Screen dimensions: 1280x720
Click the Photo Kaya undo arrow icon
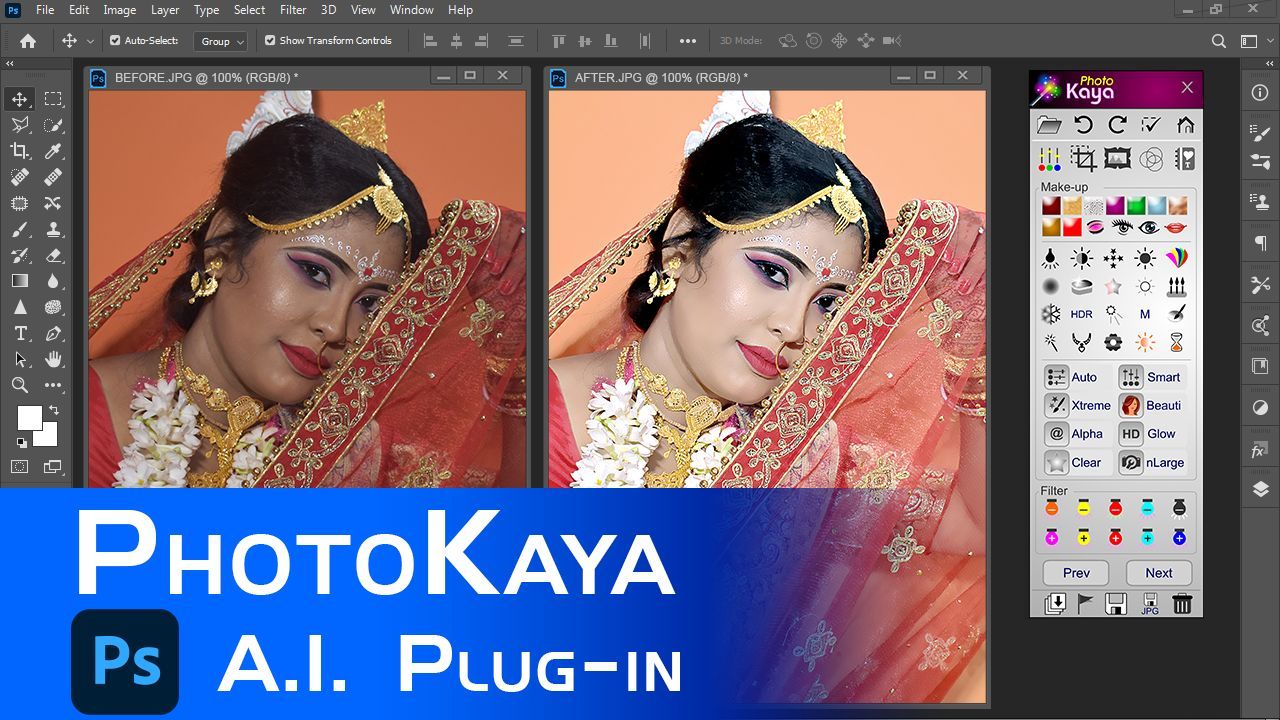click(1083, 125)
